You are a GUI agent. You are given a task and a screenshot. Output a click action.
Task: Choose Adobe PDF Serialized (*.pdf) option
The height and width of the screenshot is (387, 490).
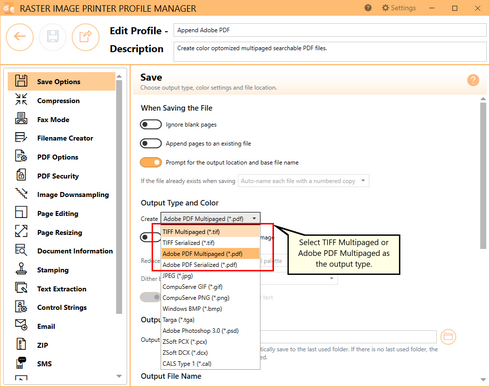(210, 265)
